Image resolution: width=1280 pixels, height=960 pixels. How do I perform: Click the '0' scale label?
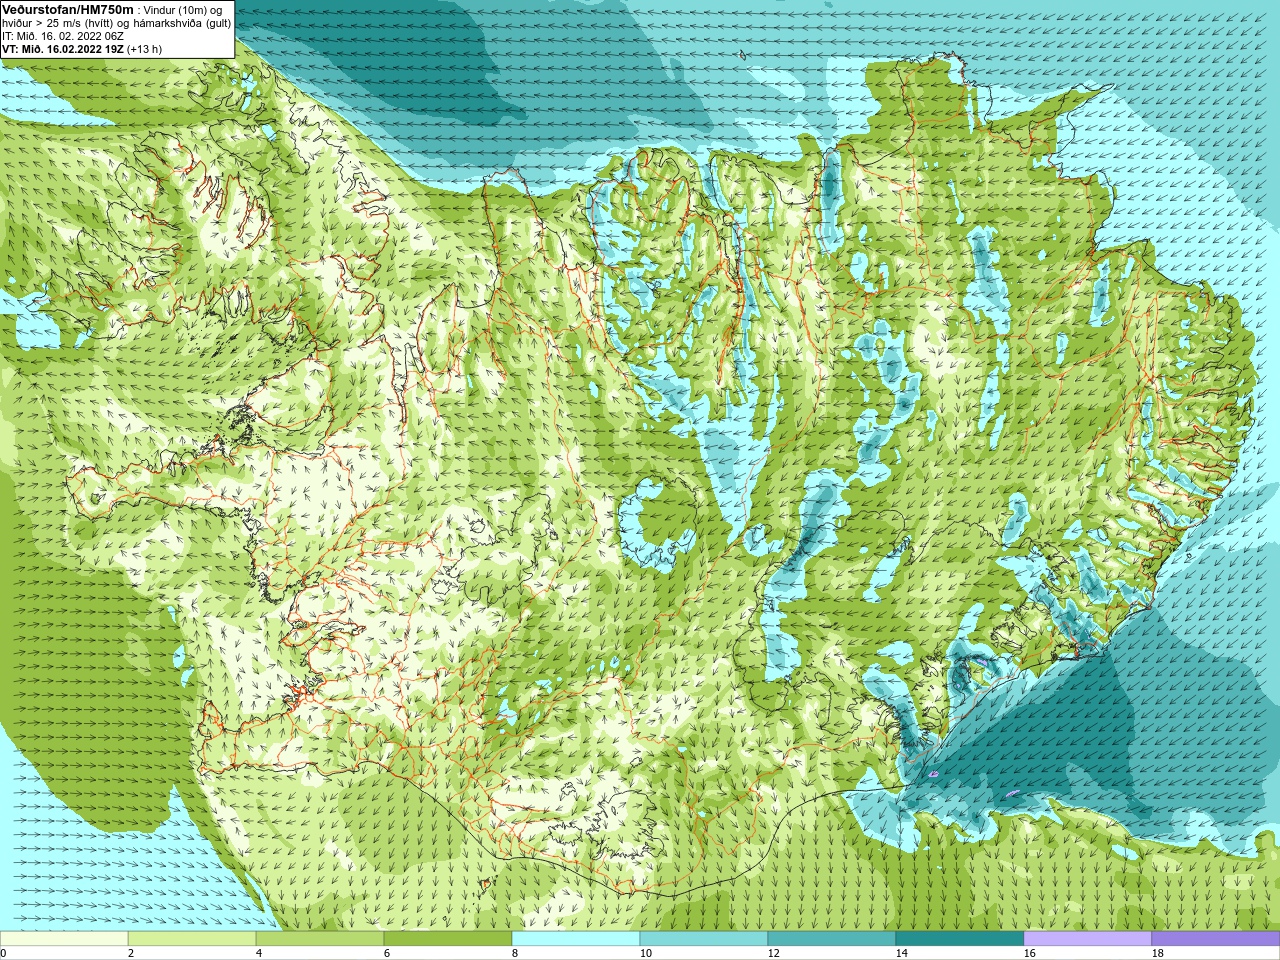coord(3,953)
